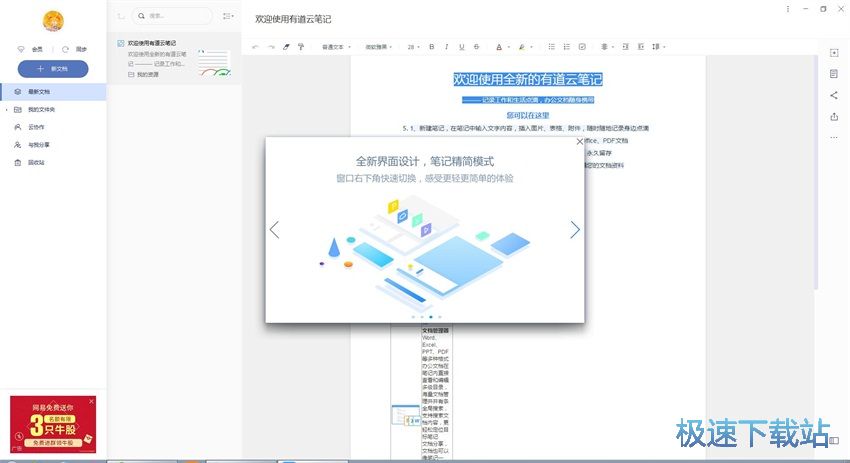This screenshot has height=463, width=850.
Task: Click the 3只牛股 advertisement banner
Action: click(53, 424)
